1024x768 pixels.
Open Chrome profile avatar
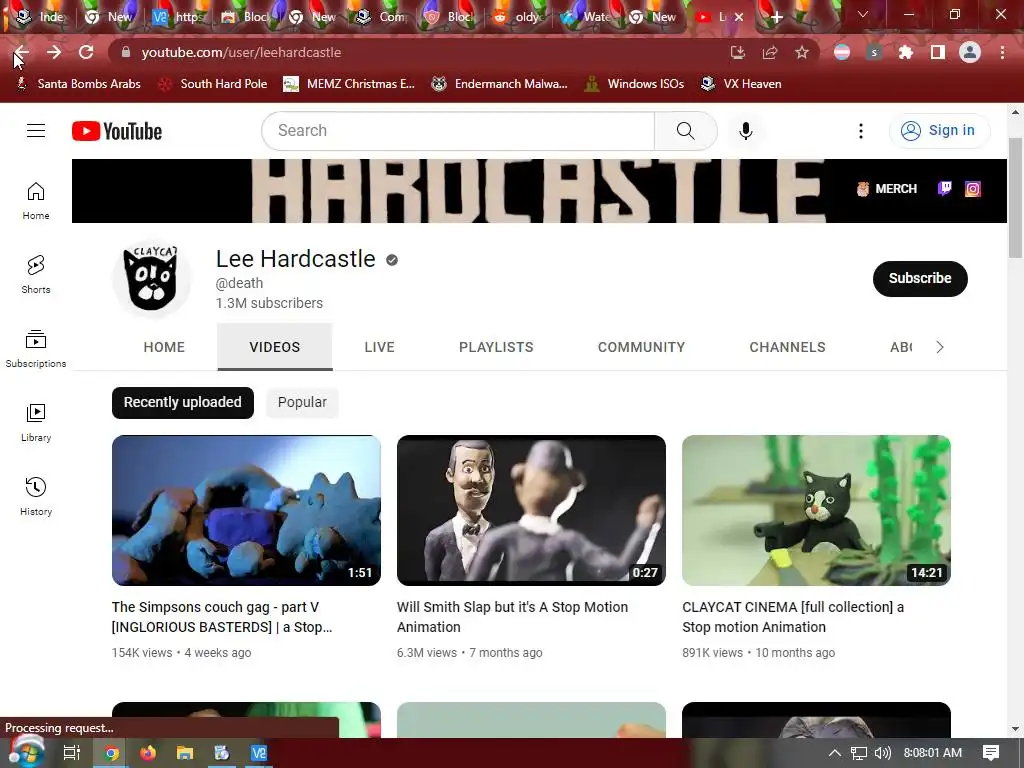(x=970, y=52)
